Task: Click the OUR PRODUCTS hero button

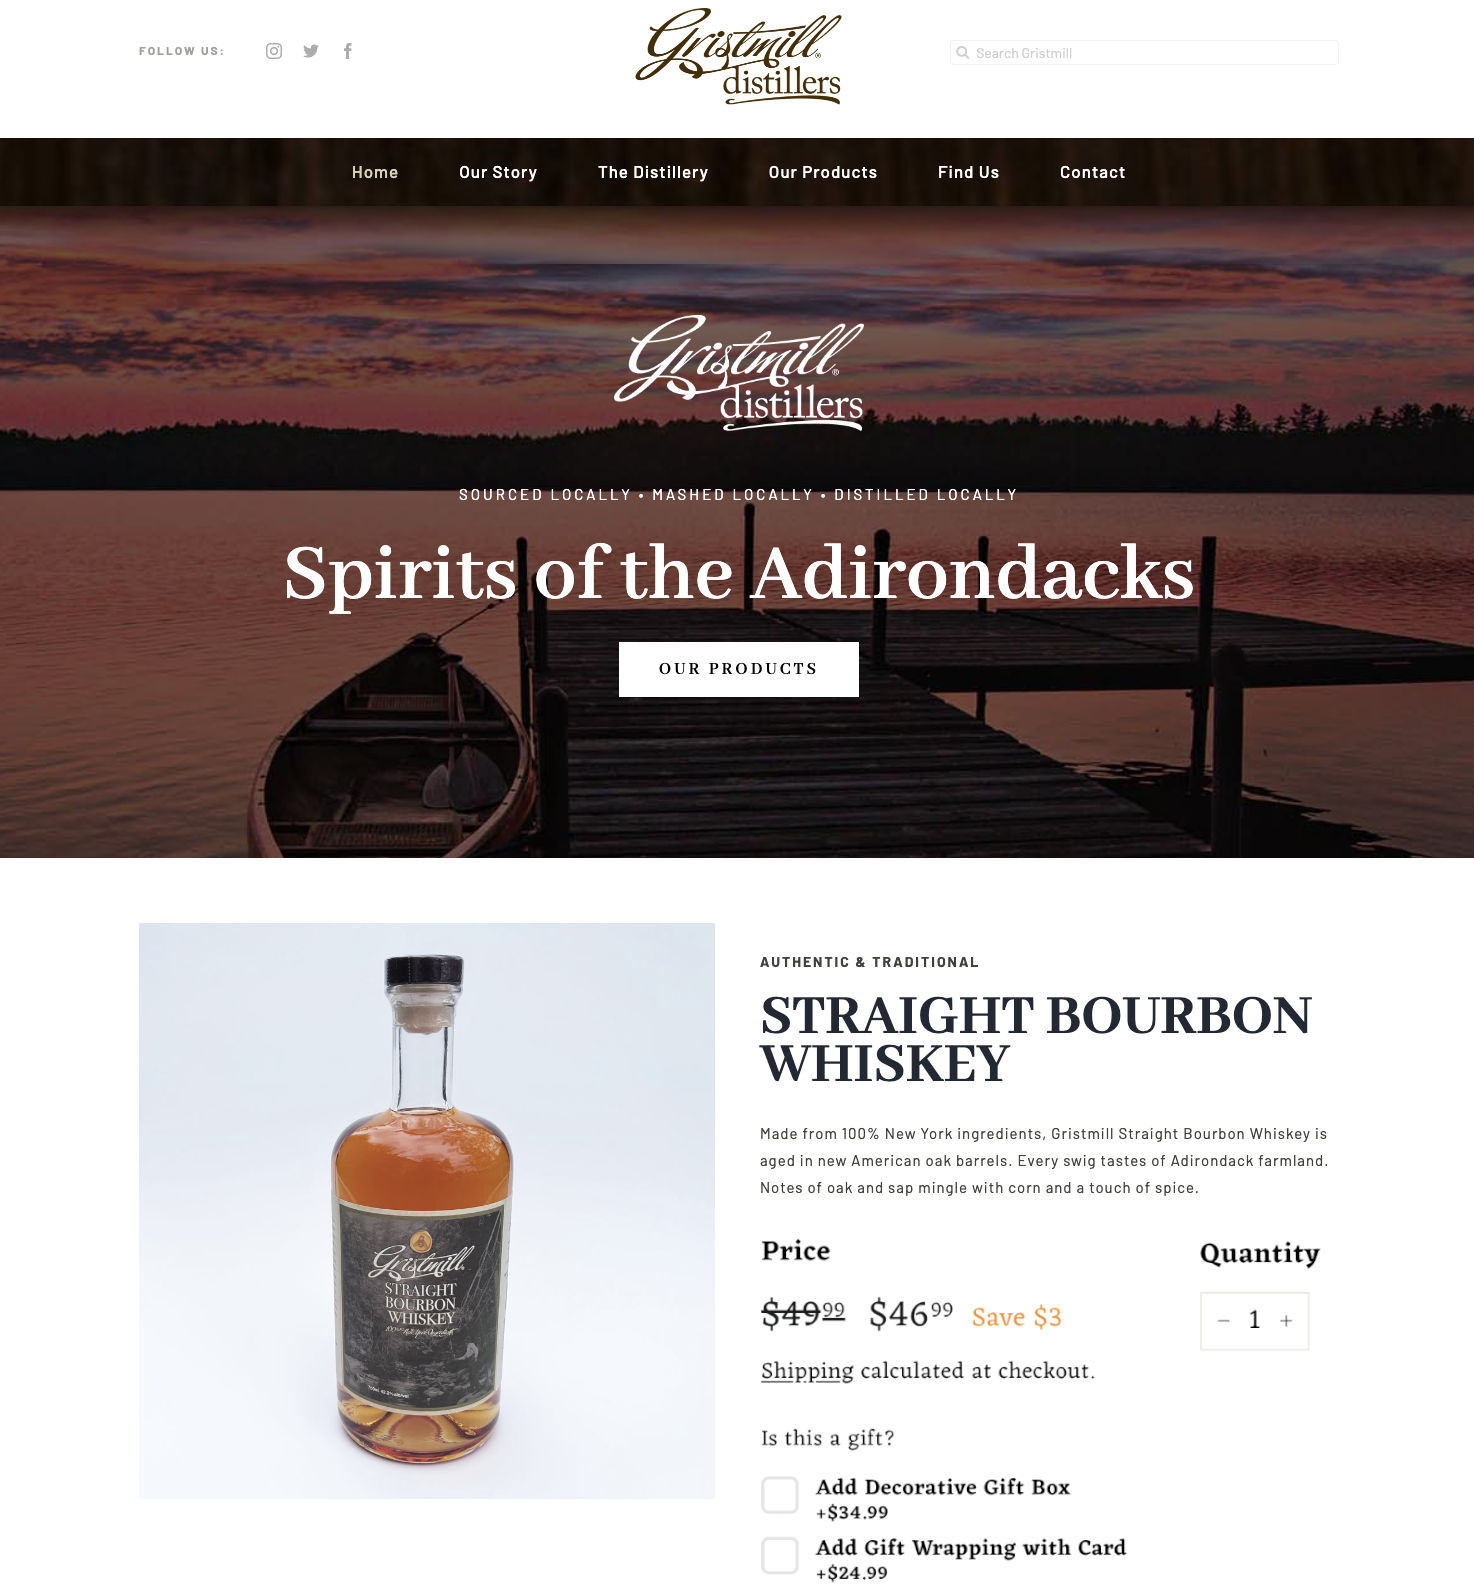Action: click(739, 669)
